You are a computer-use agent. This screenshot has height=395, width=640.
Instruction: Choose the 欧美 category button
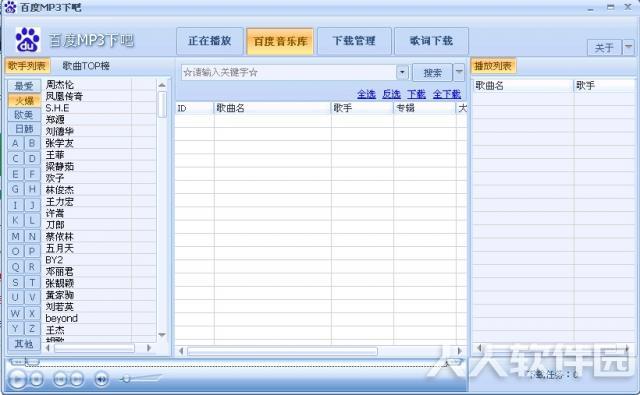[x=24, y=115]
